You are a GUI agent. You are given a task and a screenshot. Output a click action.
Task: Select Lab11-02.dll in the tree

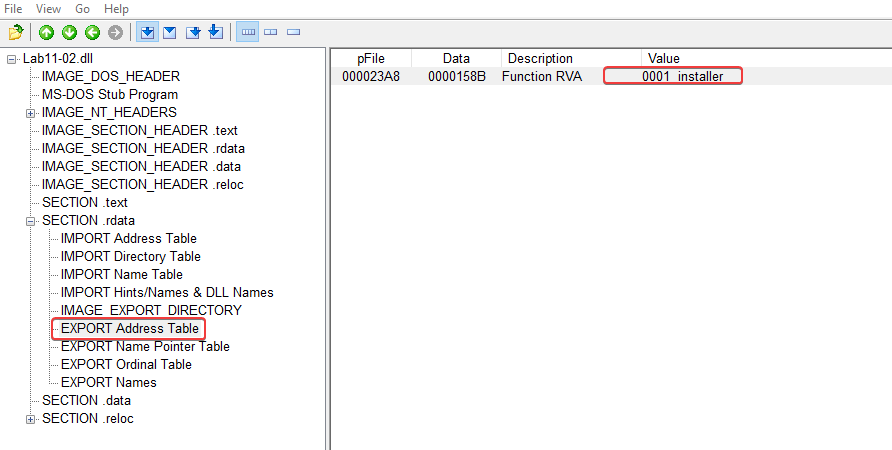click(x=57, y=59)
